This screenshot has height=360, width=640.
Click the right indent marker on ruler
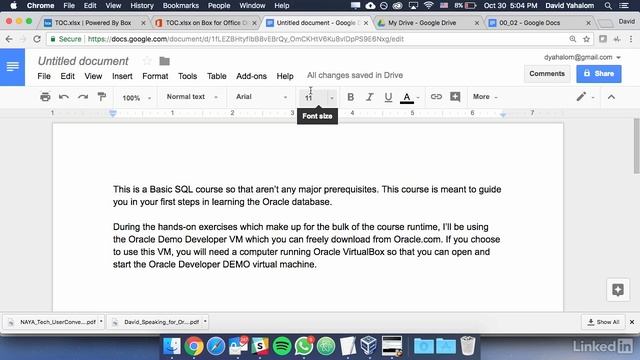click(503, 115)
